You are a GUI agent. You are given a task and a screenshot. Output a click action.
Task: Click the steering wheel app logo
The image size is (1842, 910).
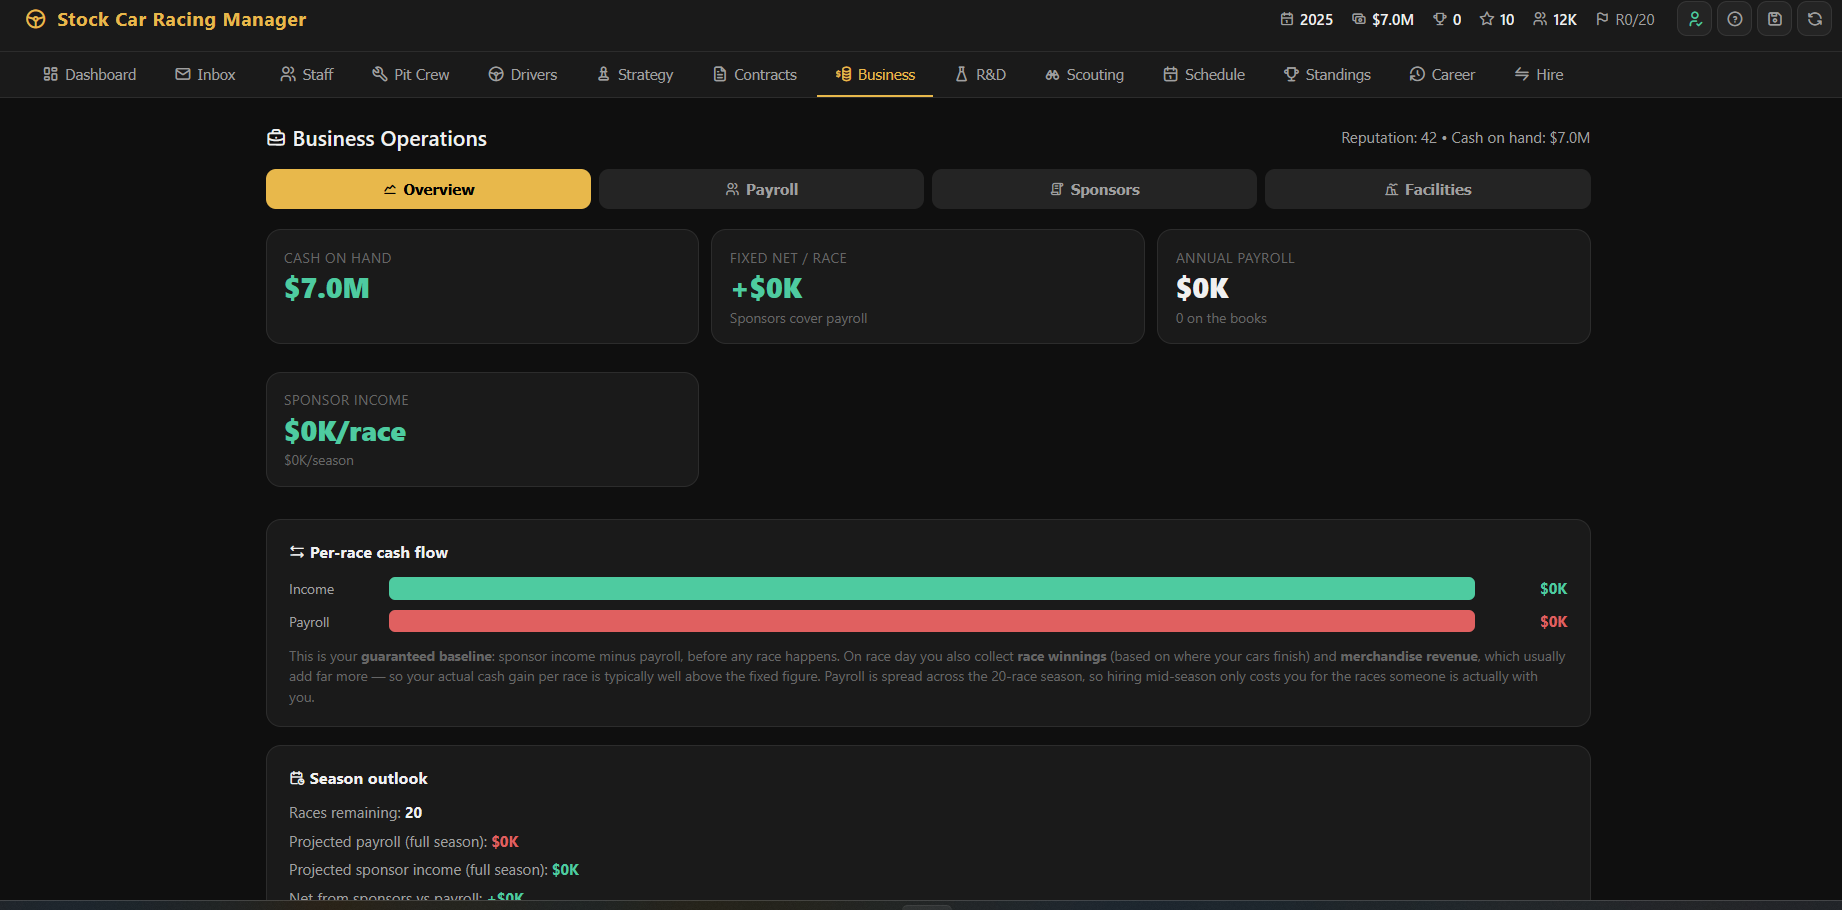(36, 19)
